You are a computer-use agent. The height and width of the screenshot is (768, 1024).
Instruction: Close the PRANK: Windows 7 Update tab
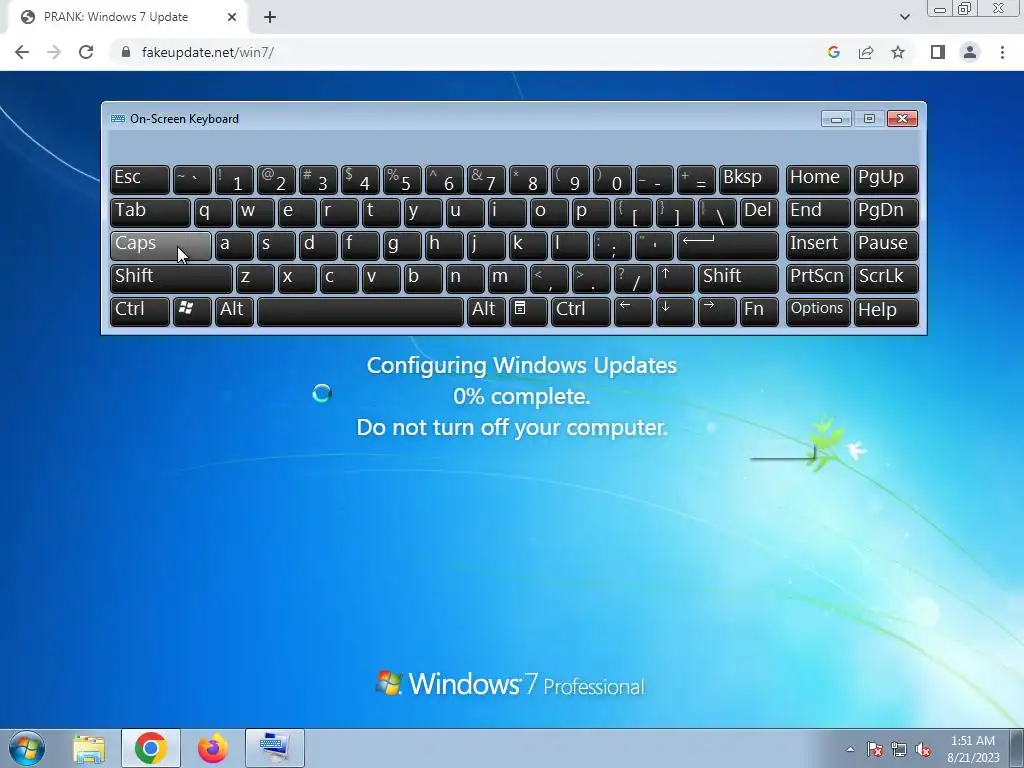232,17
